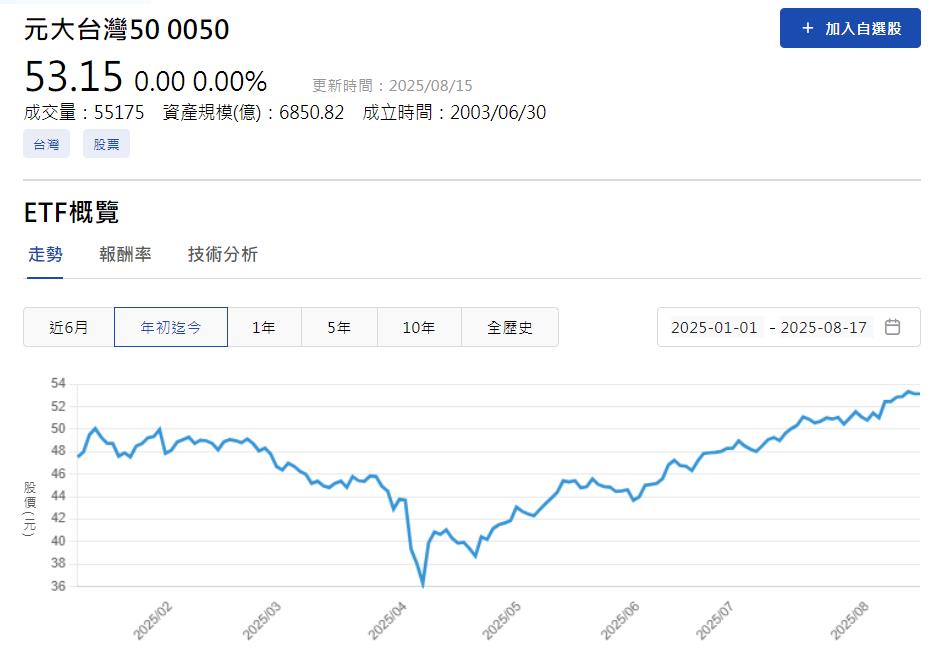
Task: Click the 資產規模(億)：6850.82 text
Action: tap(253, 112)
